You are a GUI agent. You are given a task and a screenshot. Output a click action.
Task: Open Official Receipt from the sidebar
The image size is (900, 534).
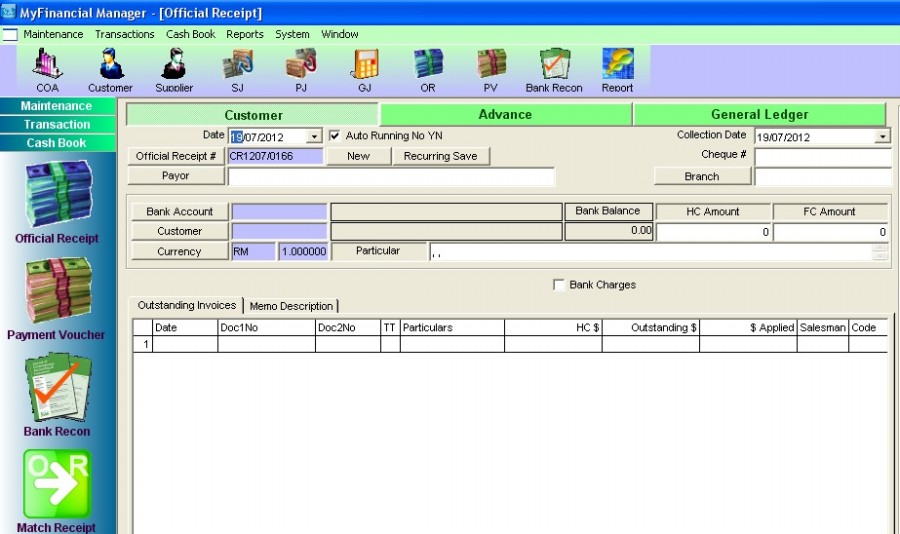click(57, 203)
